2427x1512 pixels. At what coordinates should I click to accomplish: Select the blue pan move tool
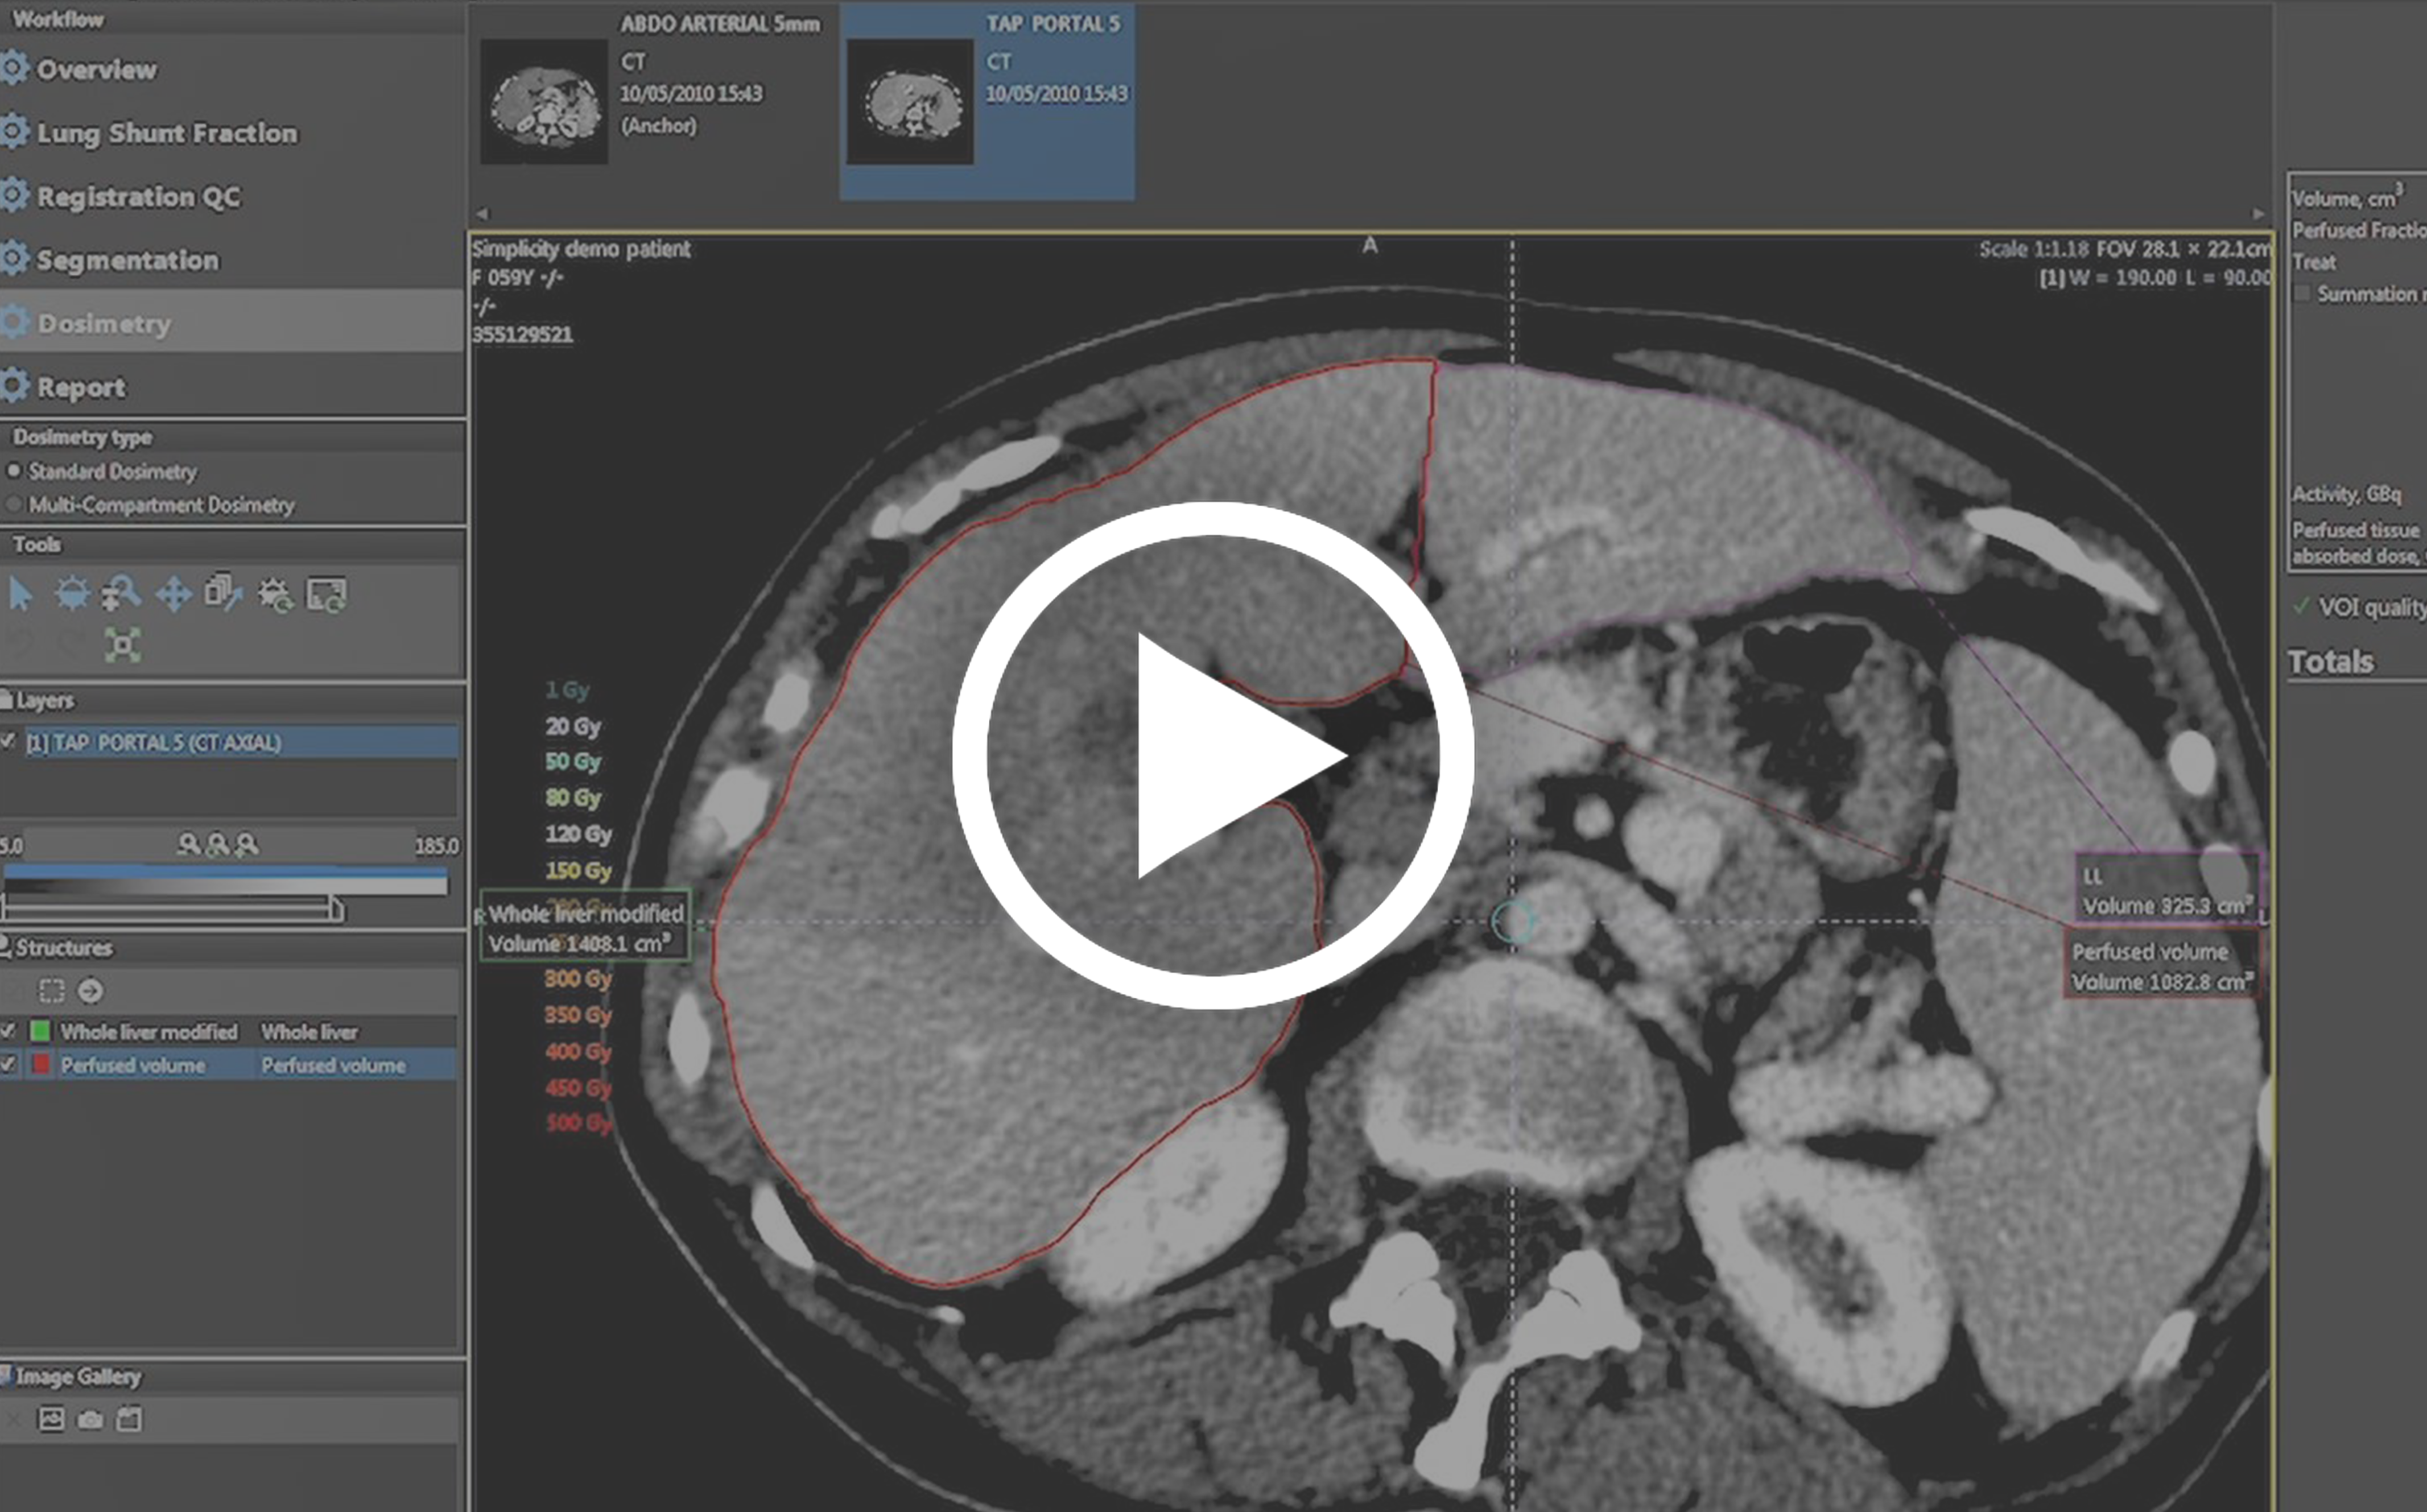pos(174,595)
